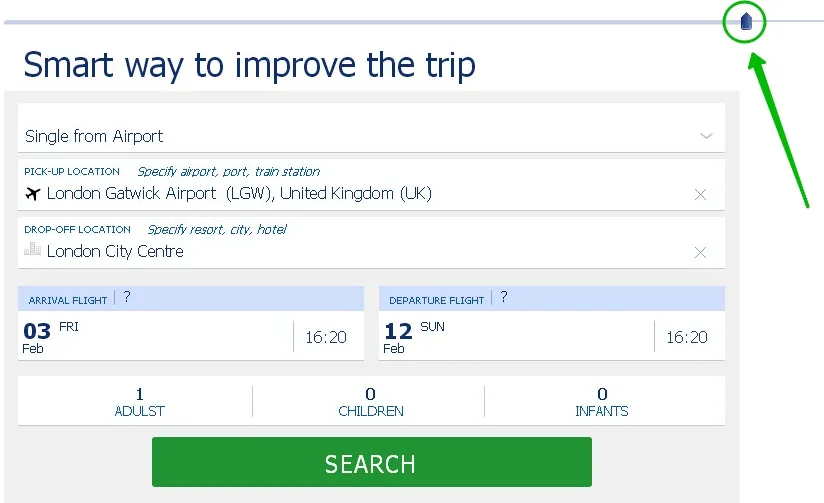Click the Arrival Flight header label

pyautogui.click(x=66, y=300)
